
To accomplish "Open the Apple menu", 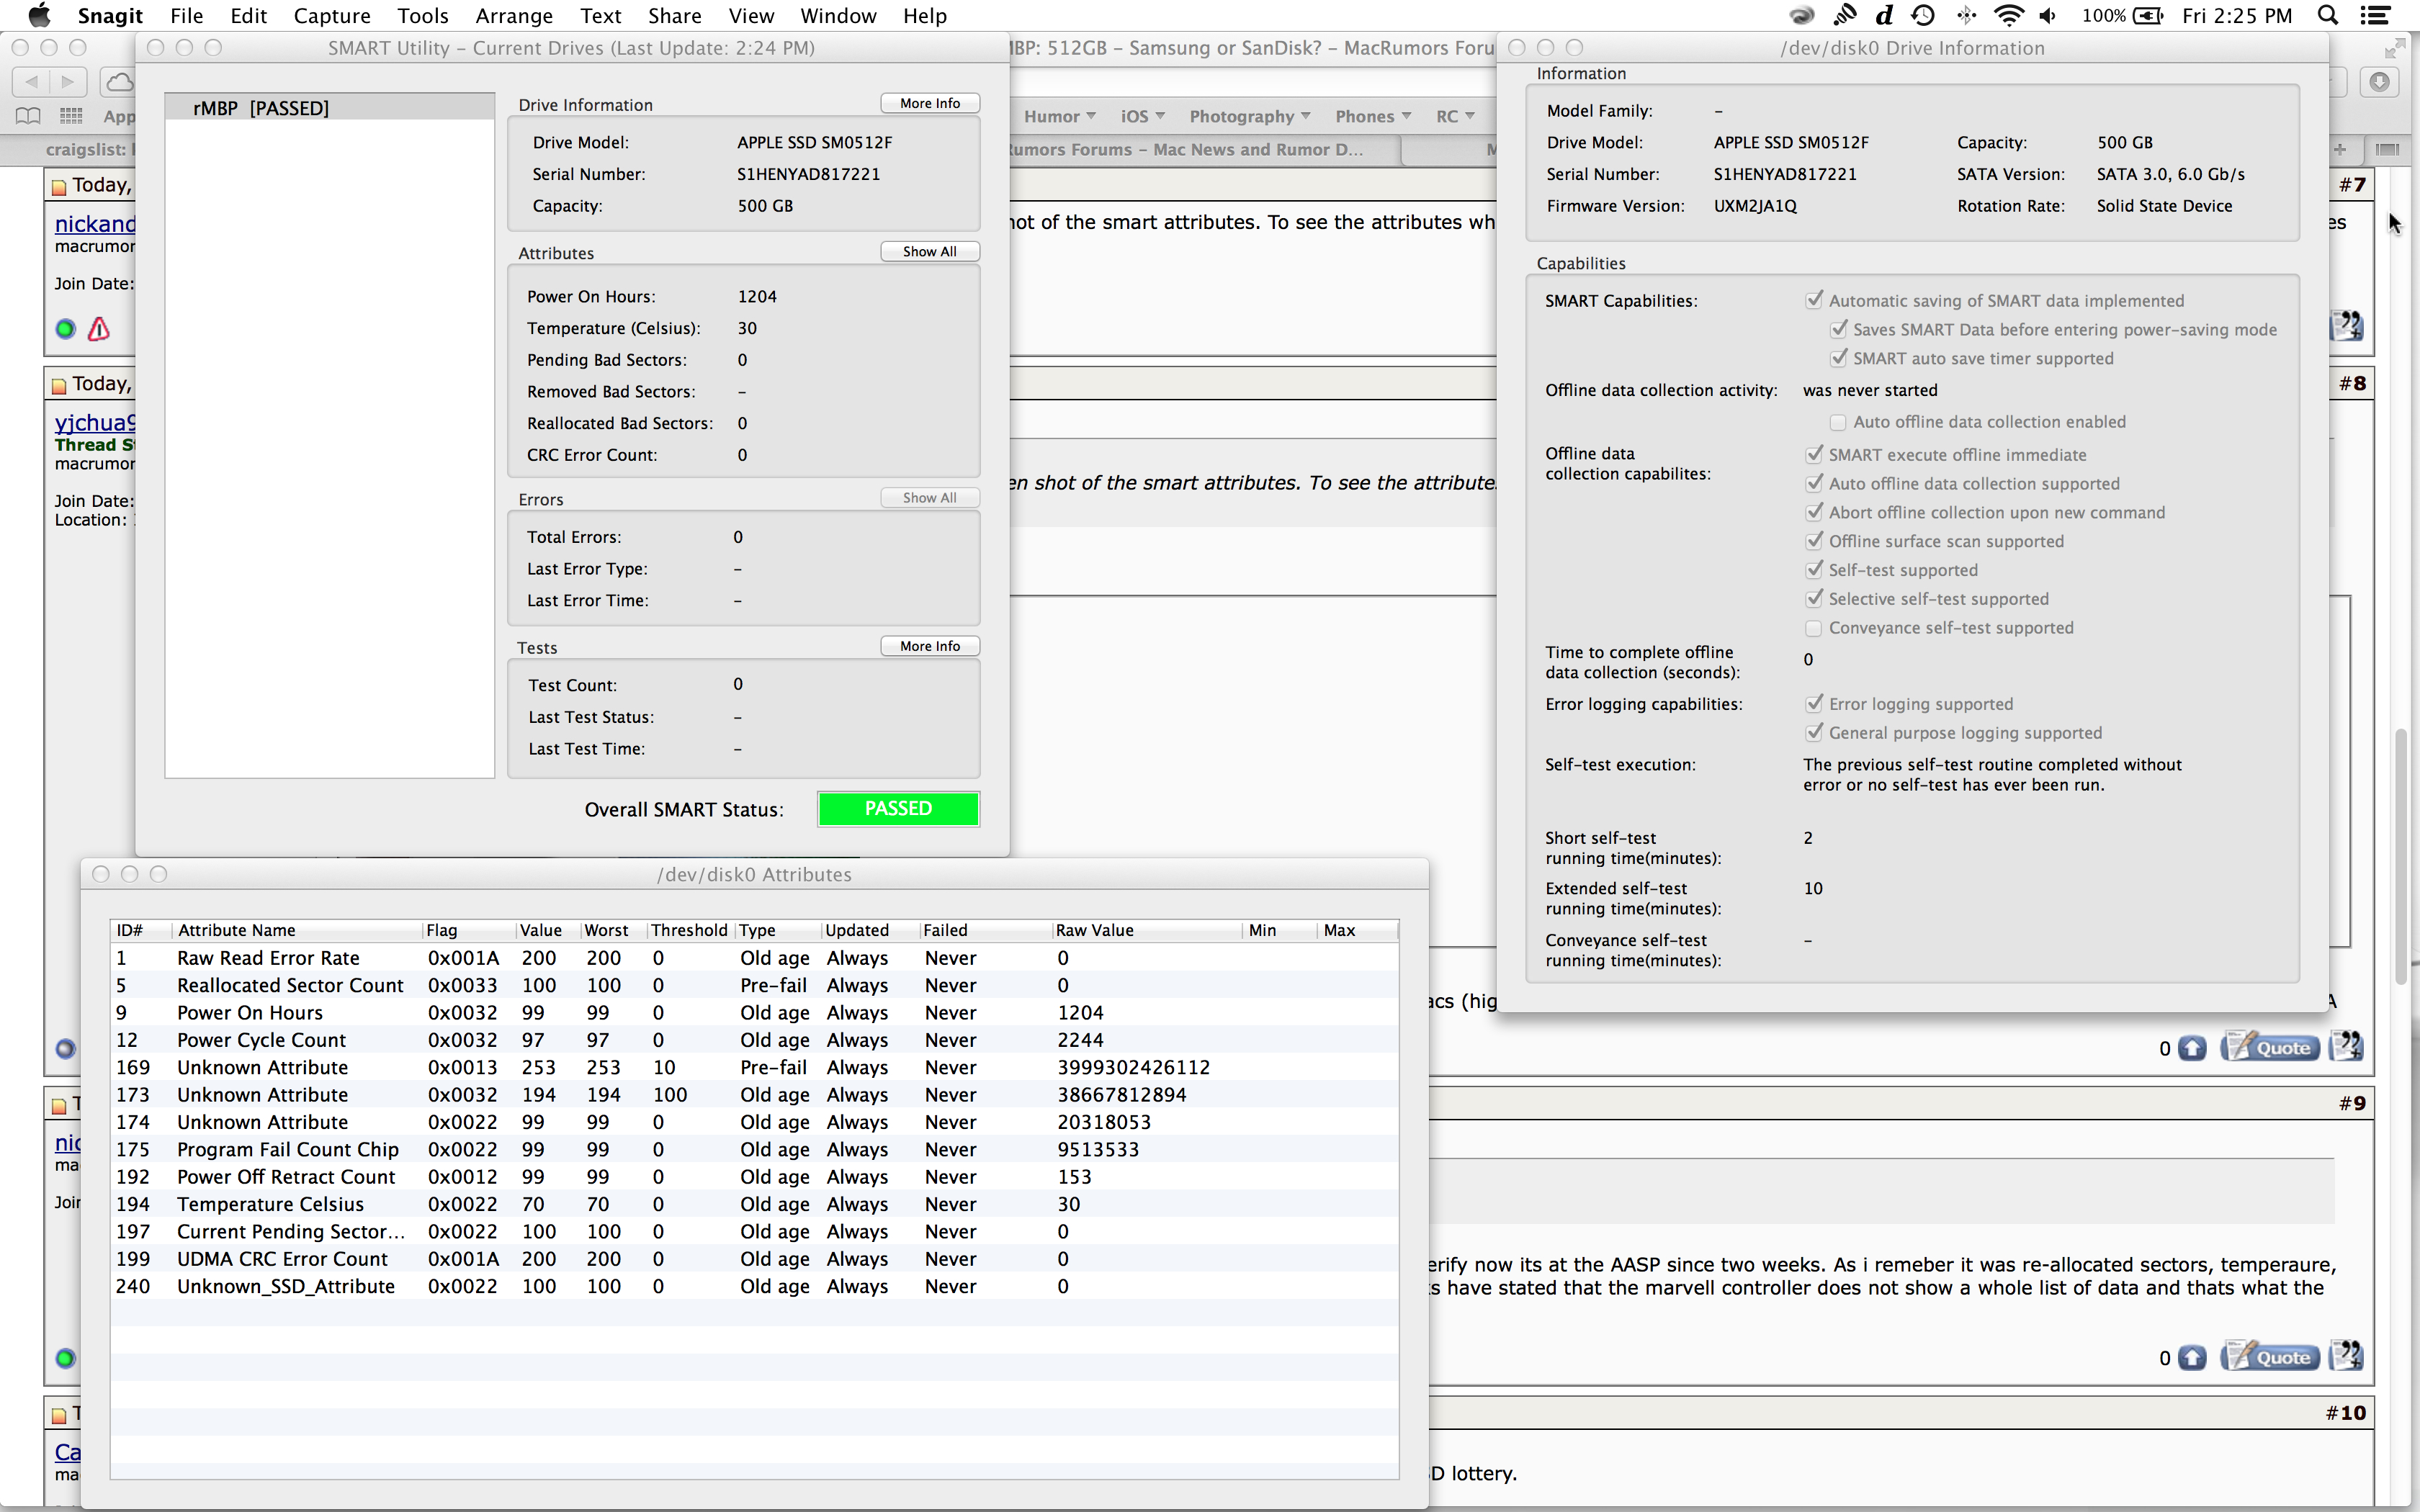I will click(x=39, y=15).
